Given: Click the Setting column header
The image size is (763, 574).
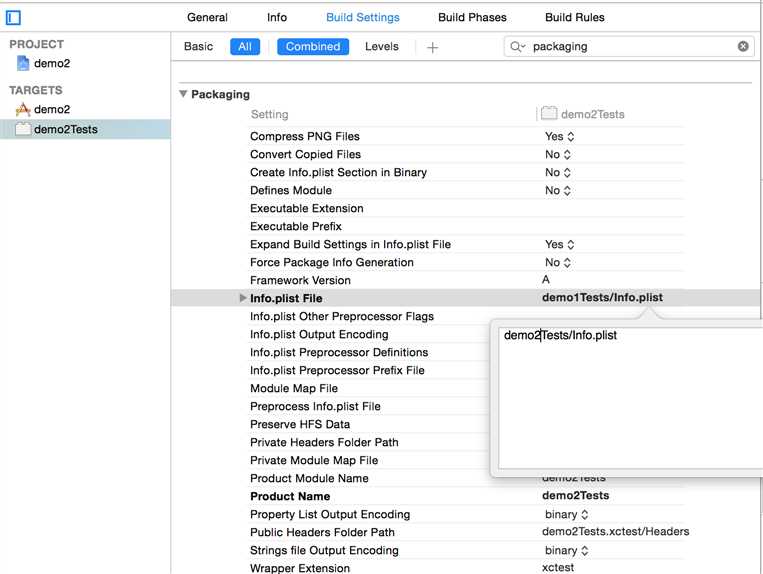Looking at the screenshot, I should pyautogui.click(x=270, y=114).
